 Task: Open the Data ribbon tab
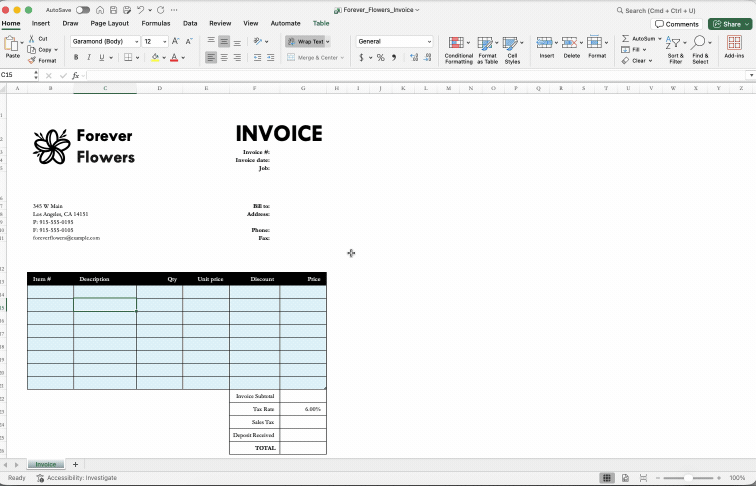[190, 23]
